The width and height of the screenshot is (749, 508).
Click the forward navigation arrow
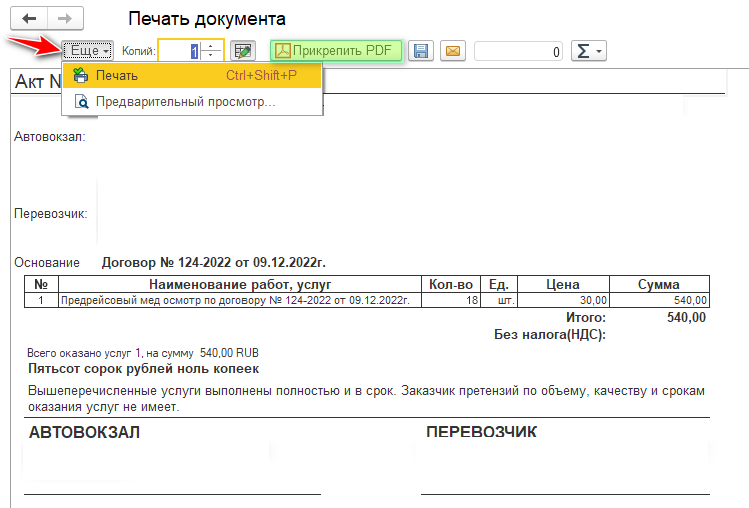click(x=65, y=19)
